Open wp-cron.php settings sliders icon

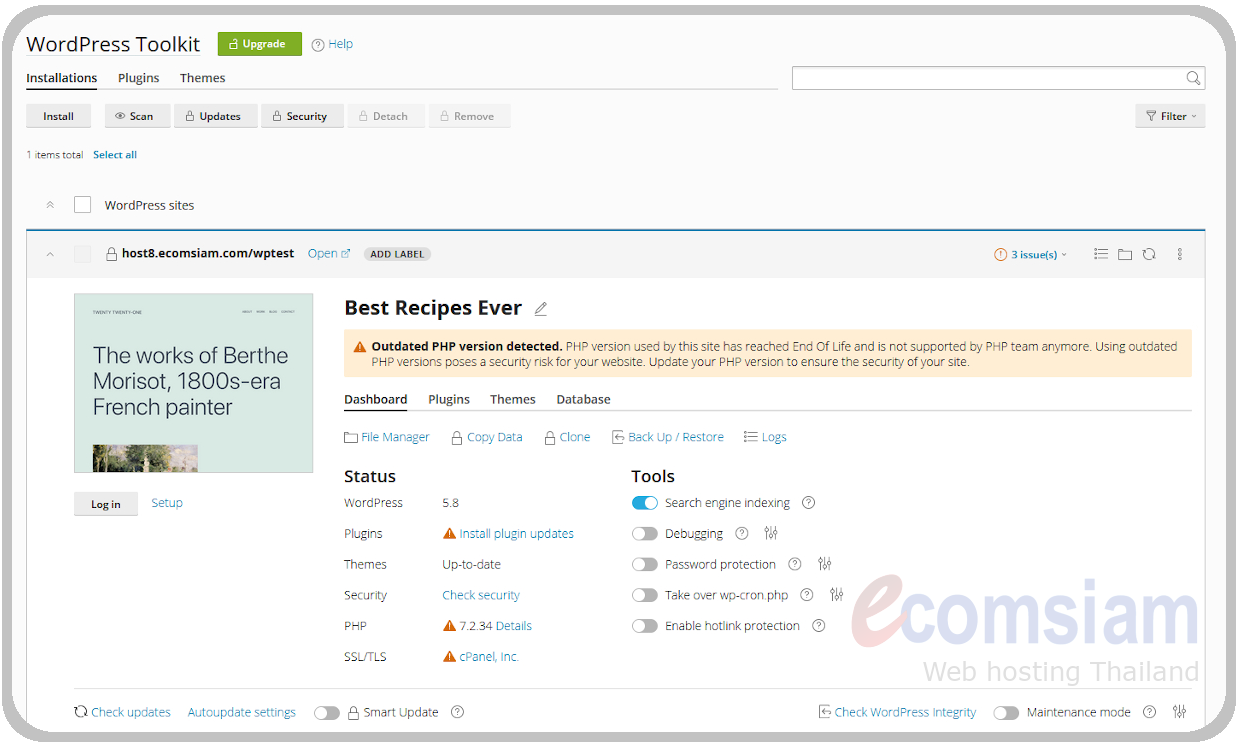coord(836,595)
